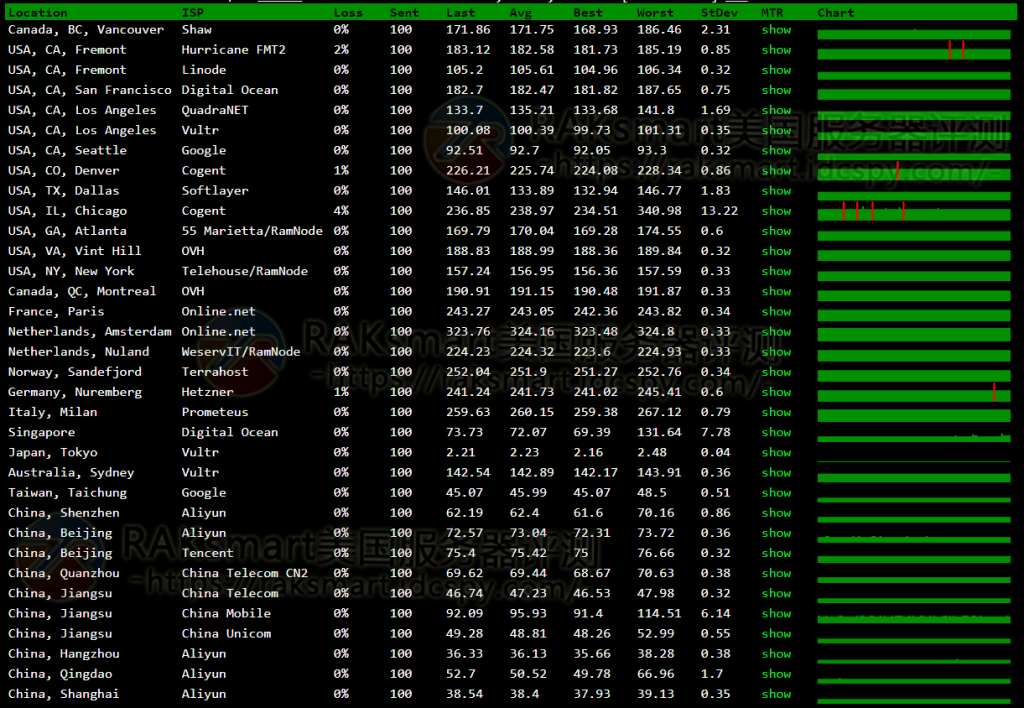
Task: Open 'show' for Italy, Milan Prometeus
Action: pos(776,412)
